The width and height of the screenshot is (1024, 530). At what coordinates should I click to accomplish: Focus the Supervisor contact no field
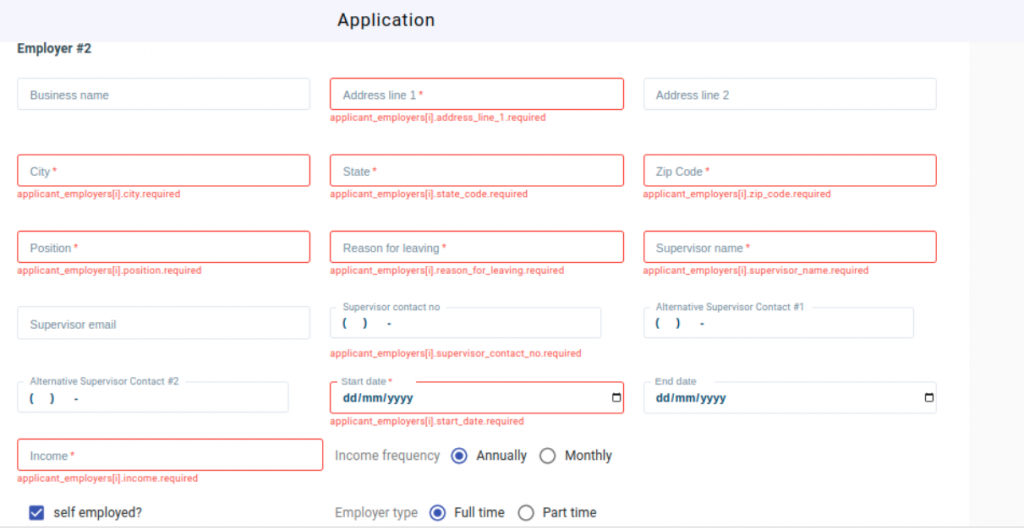[x=465, y=324]
